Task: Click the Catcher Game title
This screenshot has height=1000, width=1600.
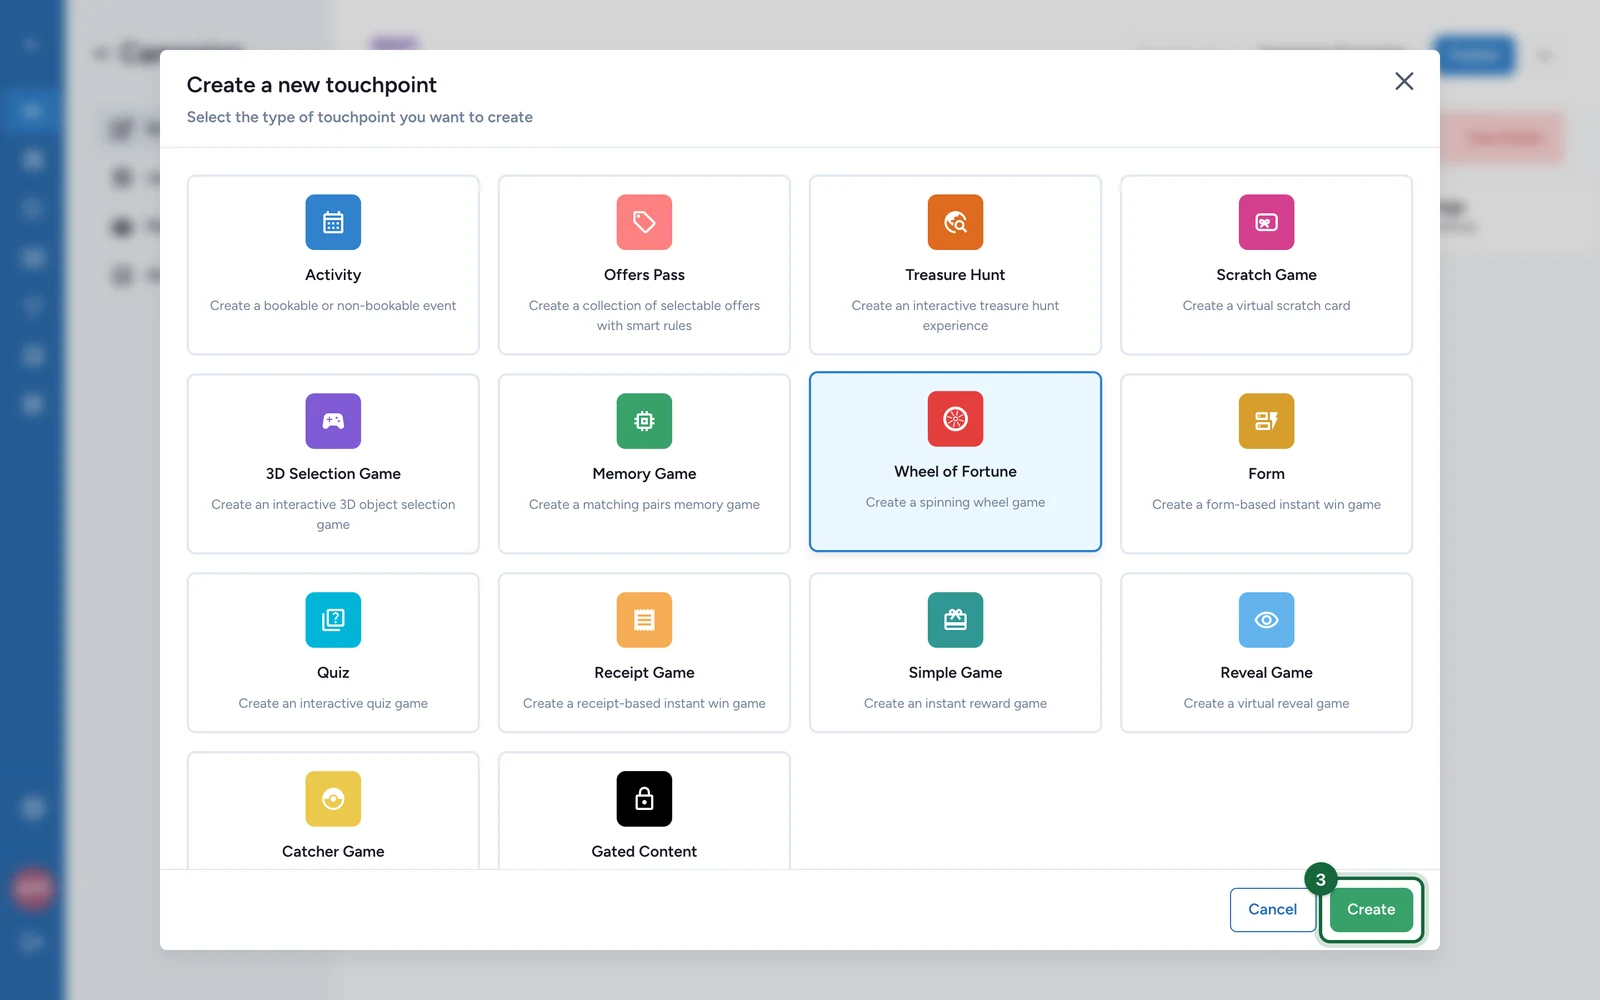Action: (x=333, y=852)
